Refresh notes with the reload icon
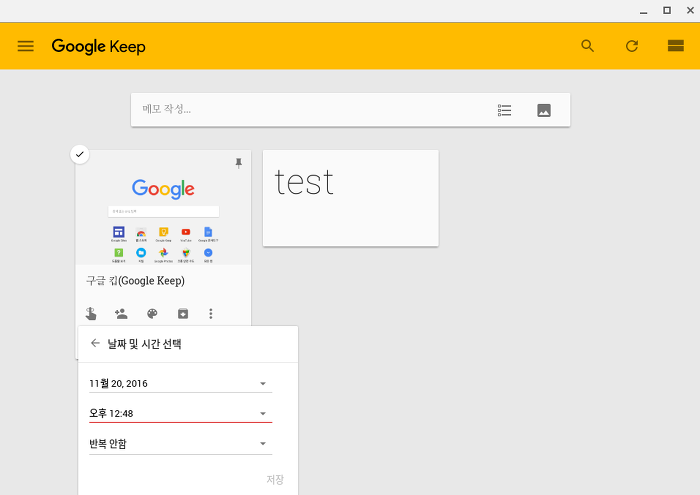700x495 pixels. (x=631, y=46)
